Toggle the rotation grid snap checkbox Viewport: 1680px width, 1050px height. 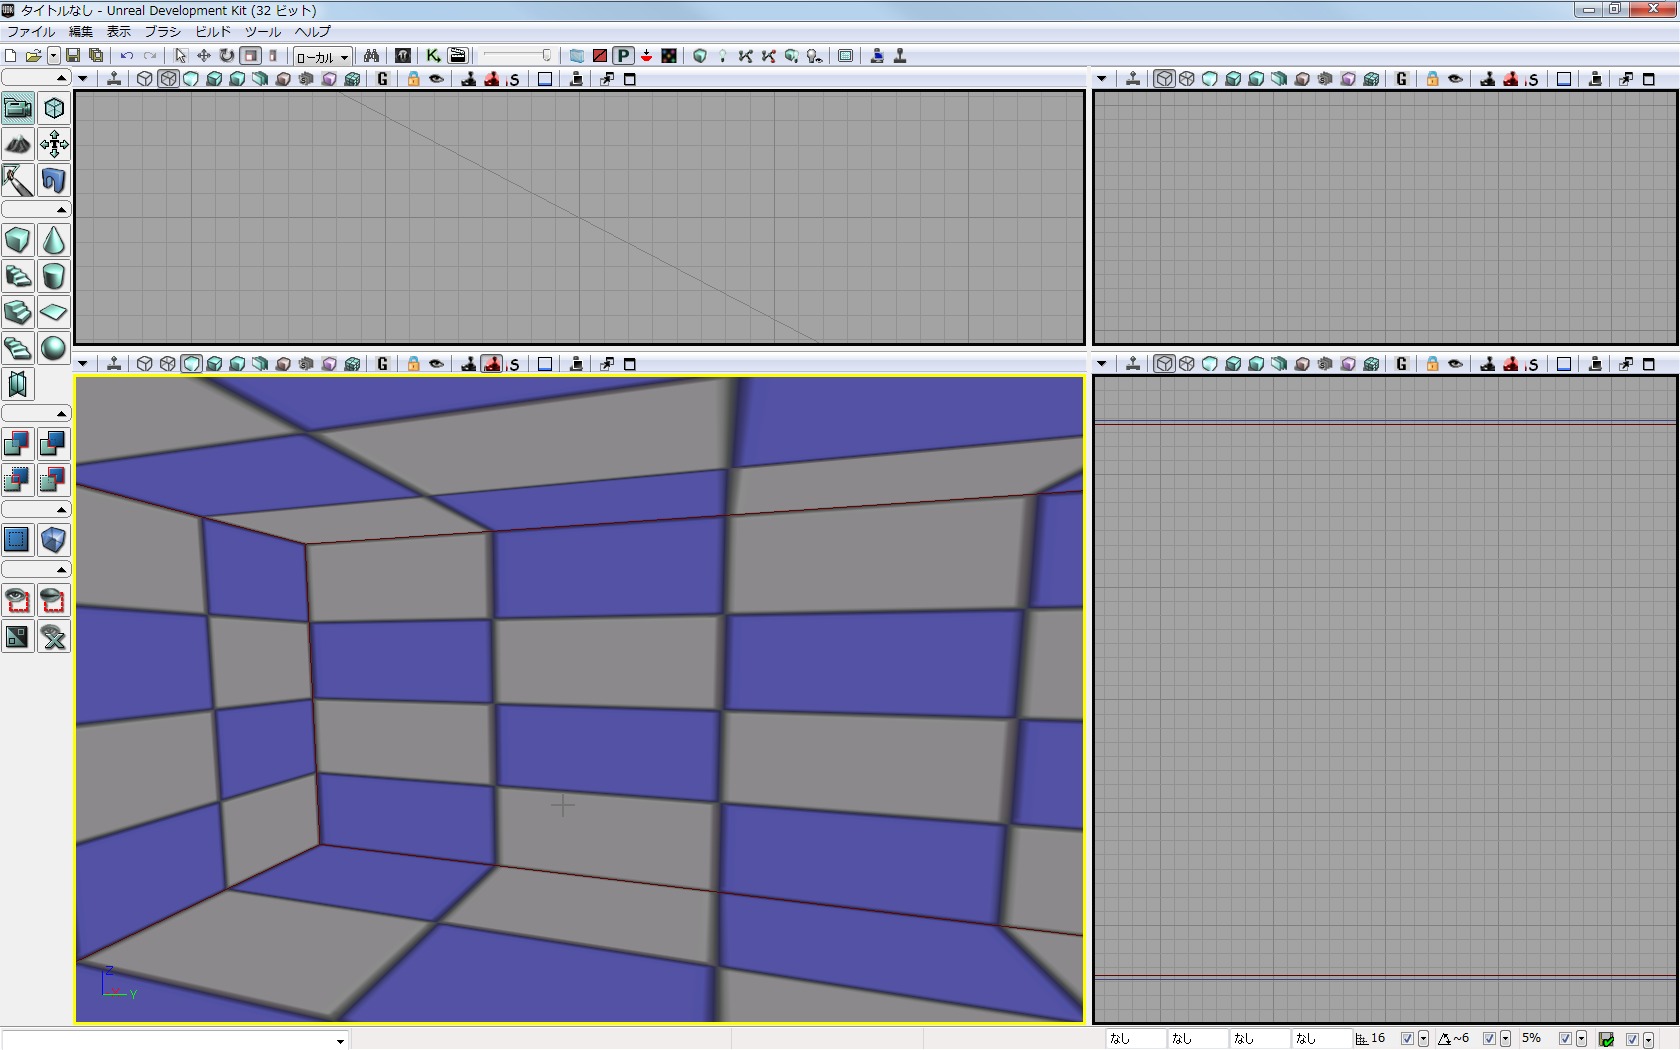pyautogui.click(x=1489, y=1039)
